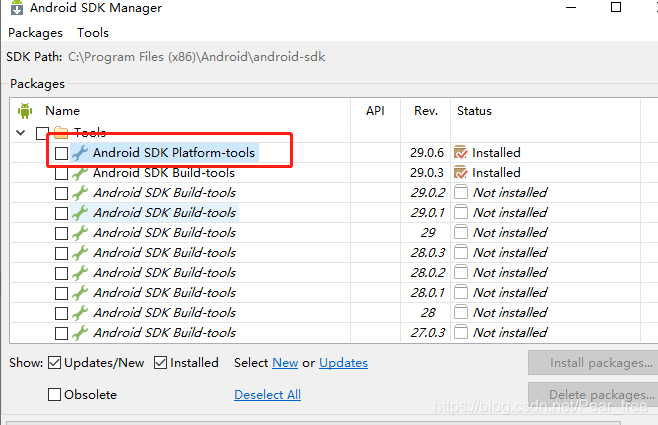This screenshot has height=425, width=658.
Task: Uncheck the Updates/New show filter
Action: click(55, 362)
